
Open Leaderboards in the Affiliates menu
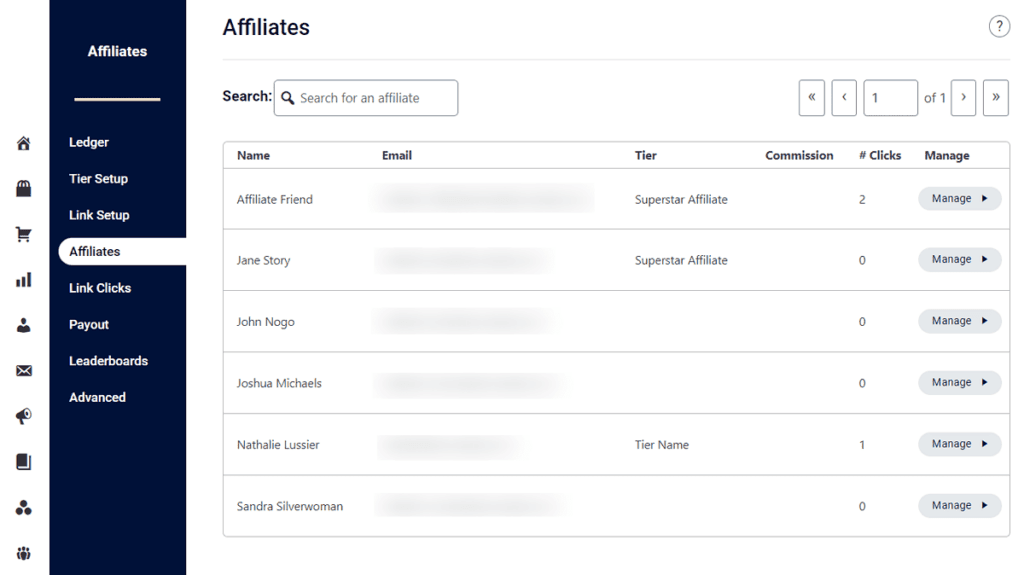click(108, 361)
